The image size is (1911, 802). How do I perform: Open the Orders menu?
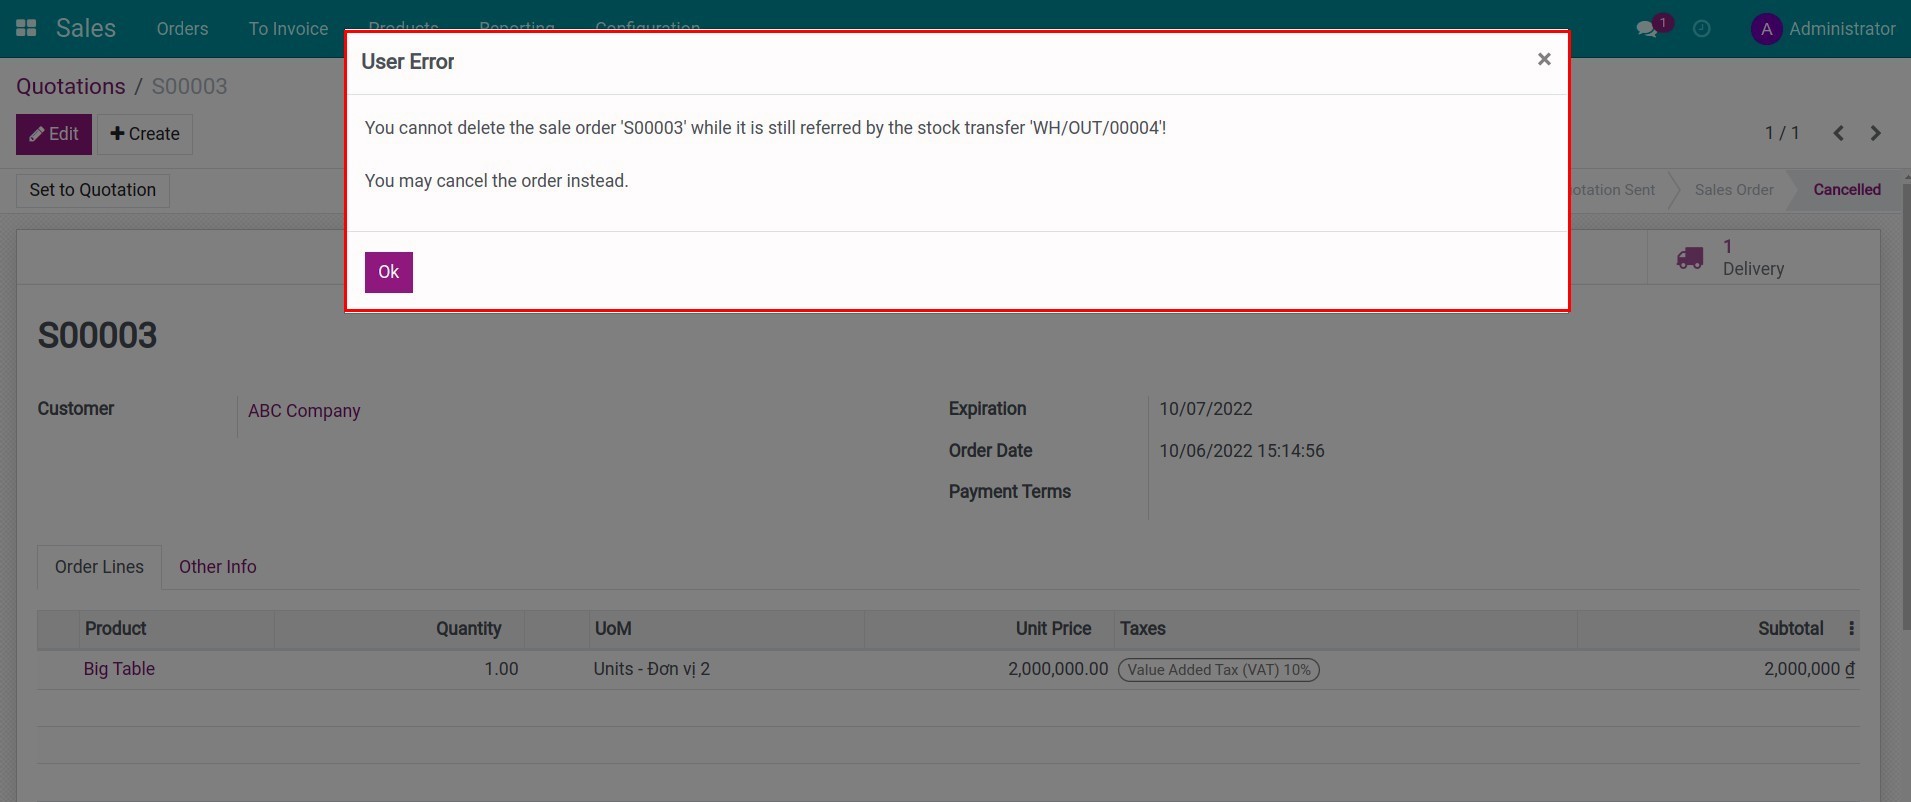pyautogui.click(x=182, y=29)
